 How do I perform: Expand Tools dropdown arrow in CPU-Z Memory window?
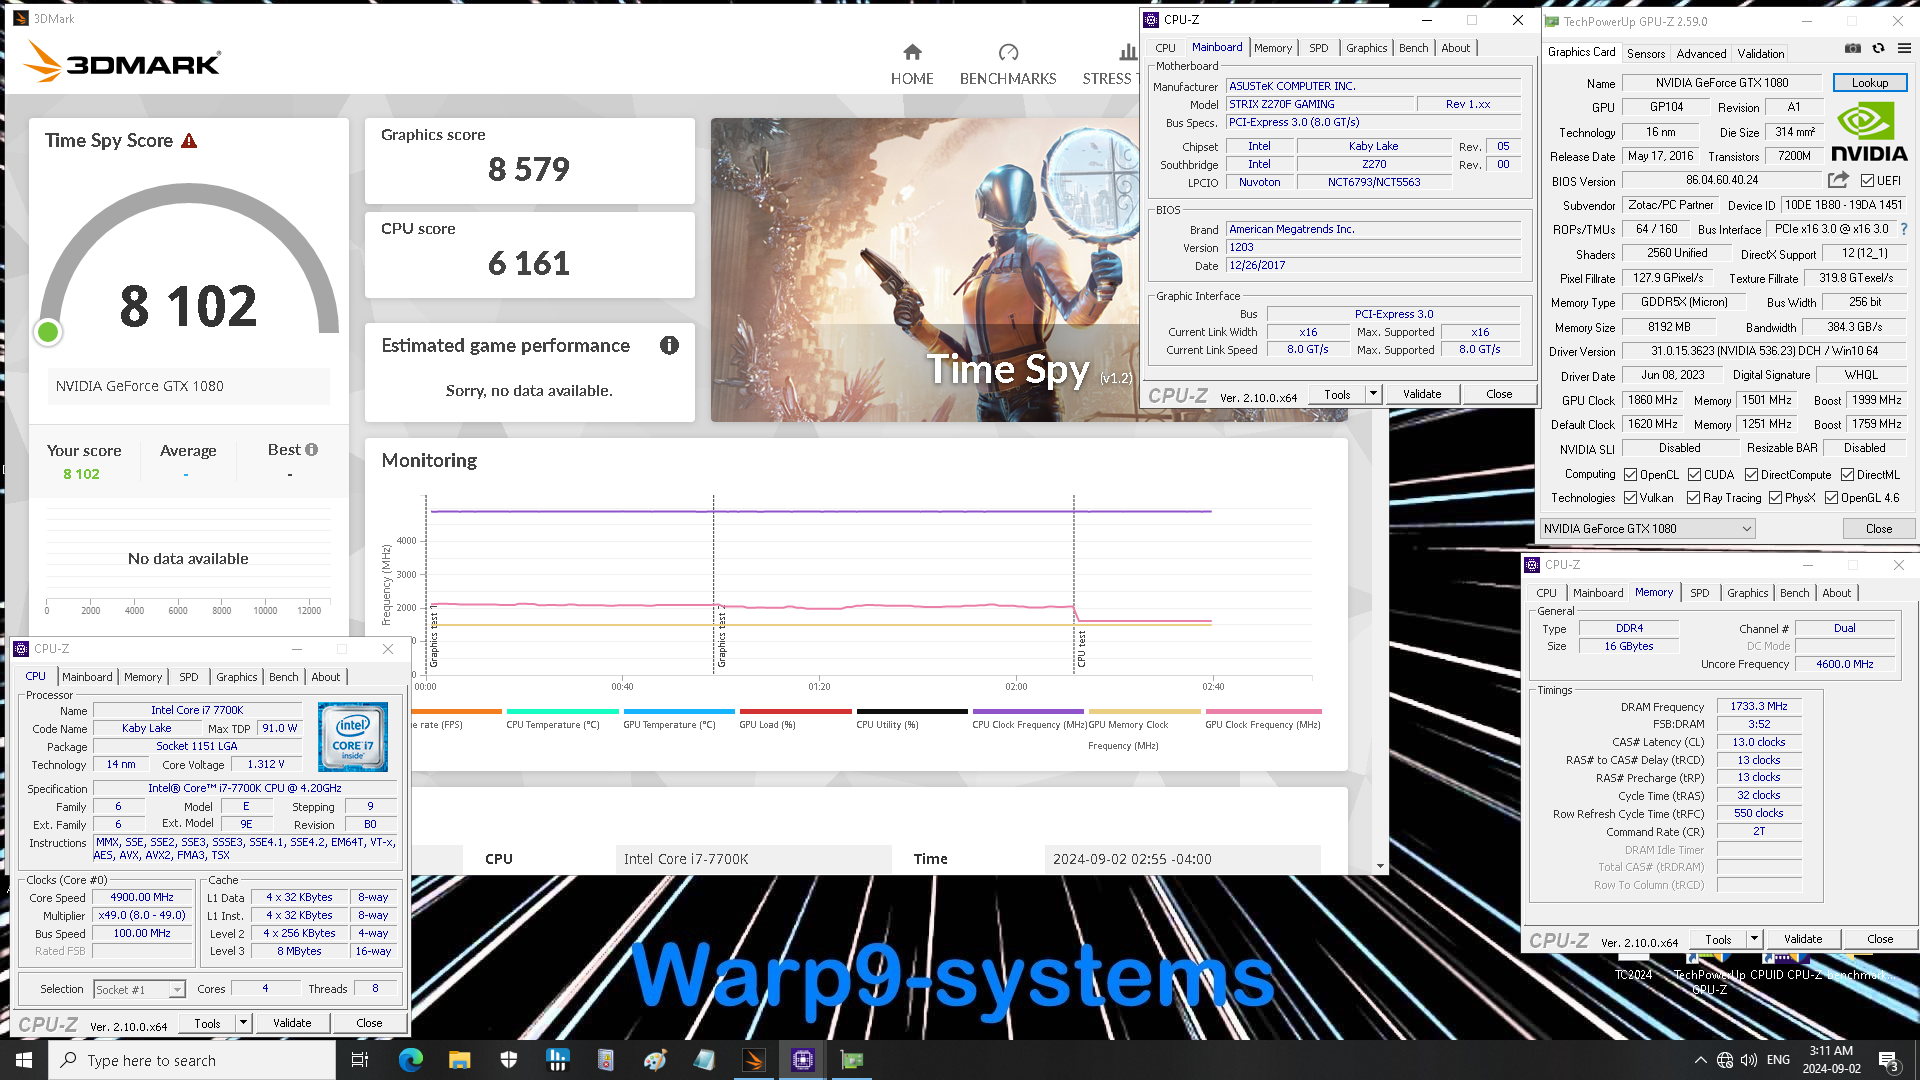pos(1754,939)
